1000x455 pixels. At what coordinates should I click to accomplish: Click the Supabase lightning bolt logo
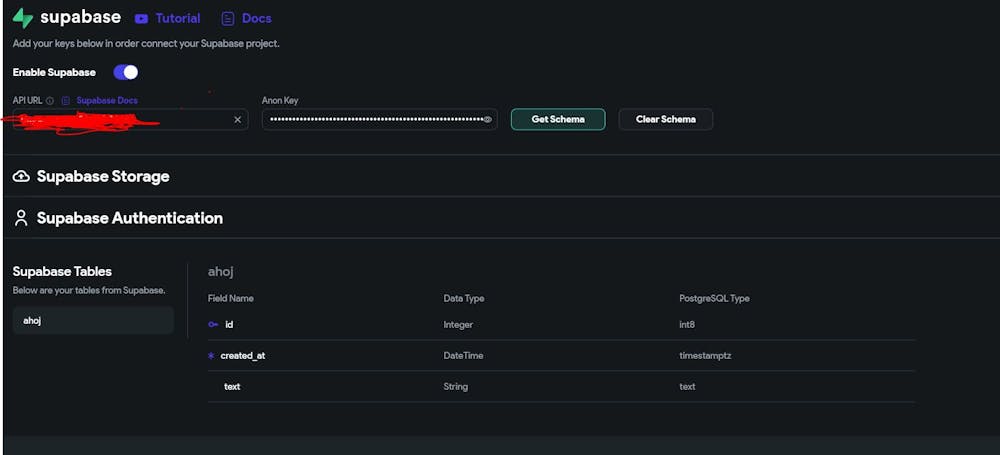[23, 18]
